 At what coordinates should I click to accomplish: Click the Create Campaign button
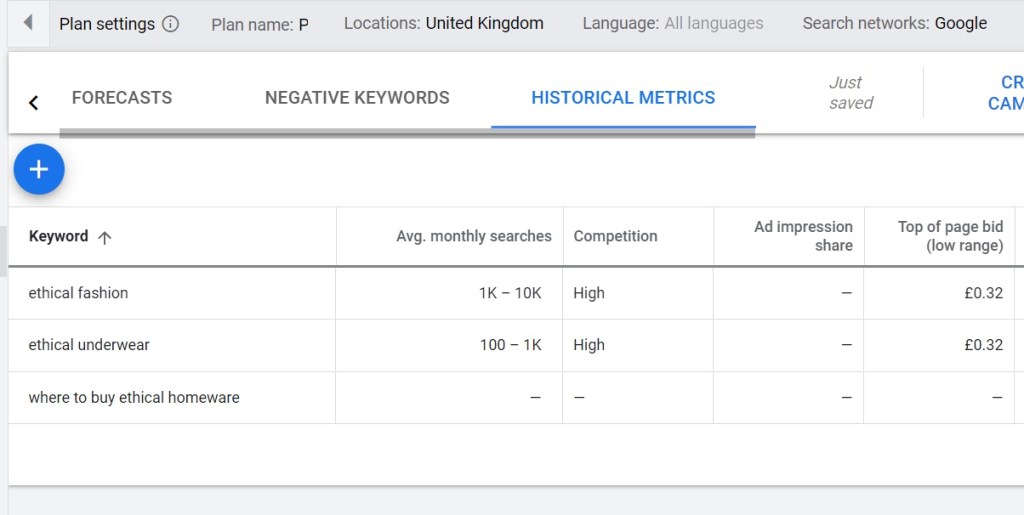pyautogui.click(x=1004, y=93)
